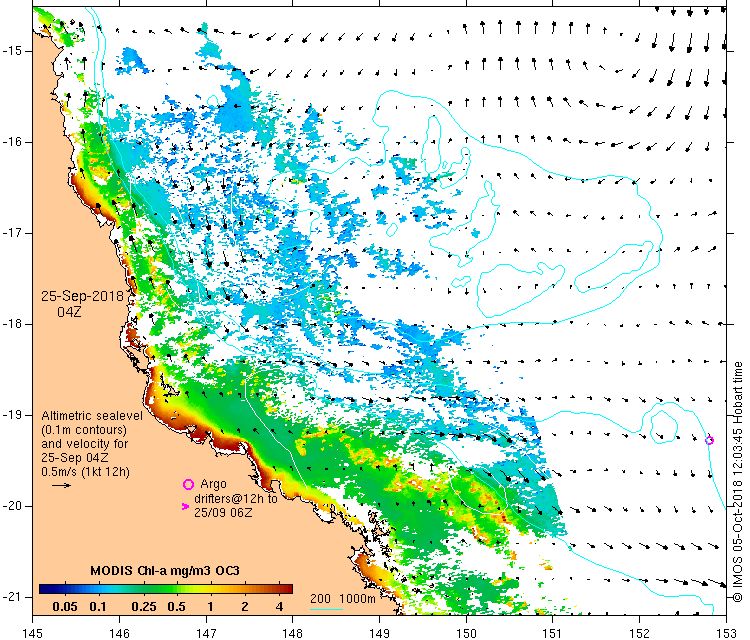The width and height of the screenshot is (750, 640).
Task: Click latitude label -19
Action: [x=11, y=415]
